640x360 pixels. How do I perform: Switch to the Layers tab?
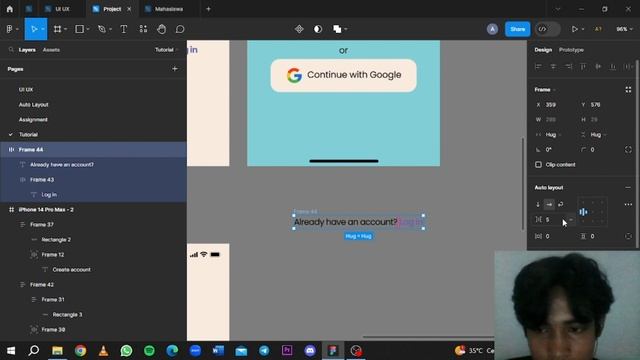[27, 50]
